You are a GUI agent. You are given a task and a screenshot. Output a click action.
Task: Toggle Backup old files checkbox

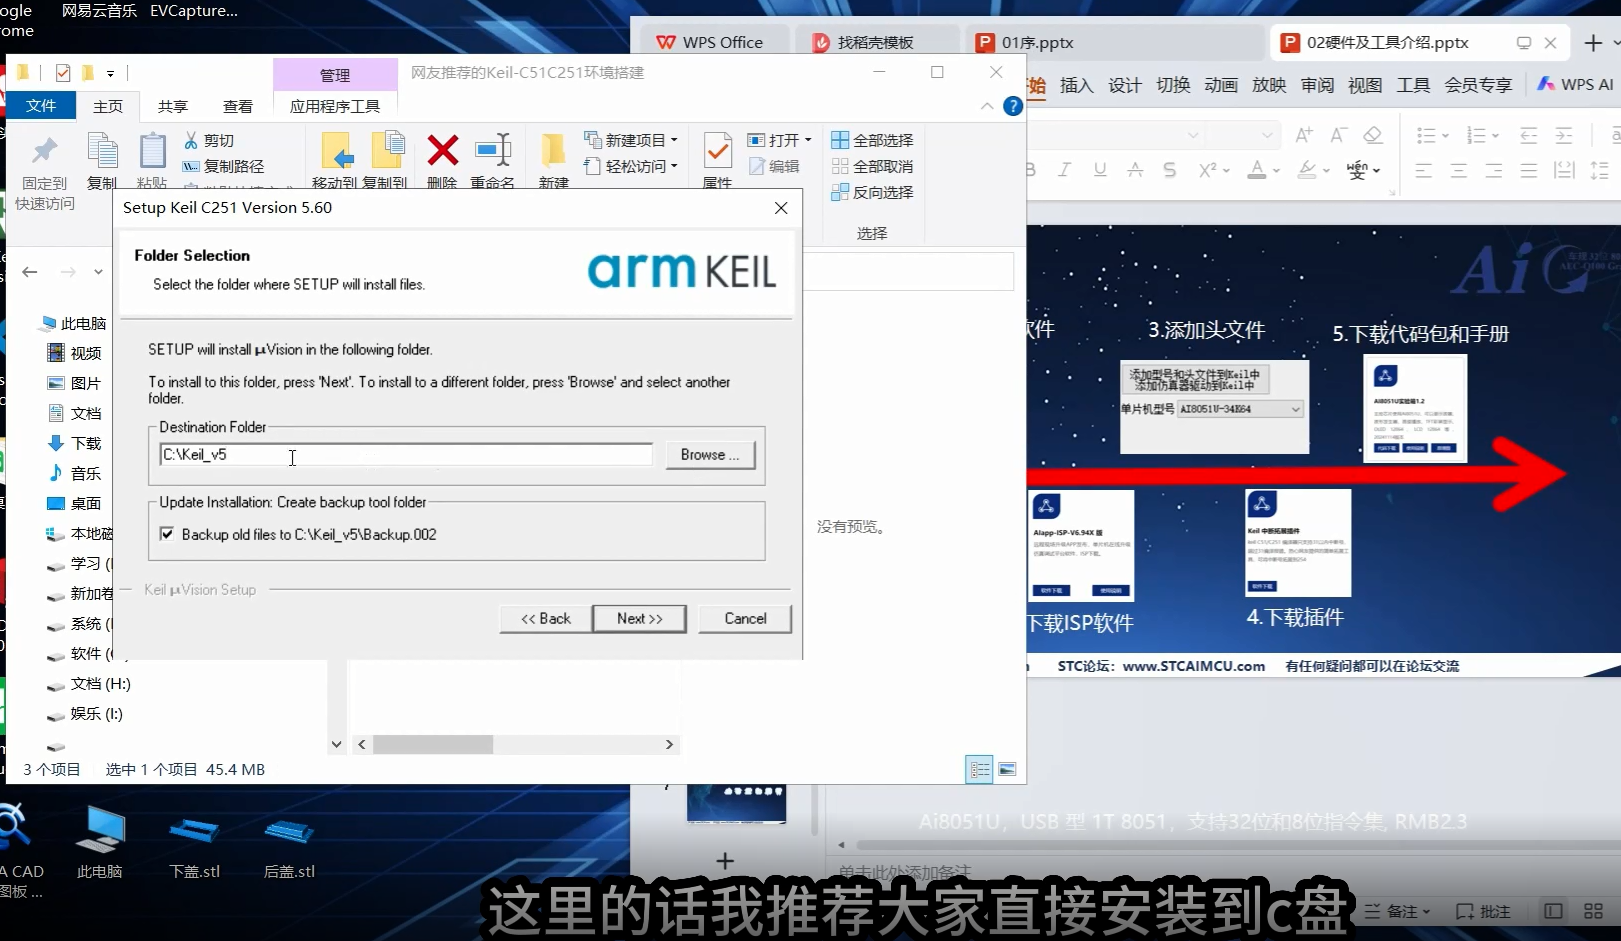click(167, 534)
